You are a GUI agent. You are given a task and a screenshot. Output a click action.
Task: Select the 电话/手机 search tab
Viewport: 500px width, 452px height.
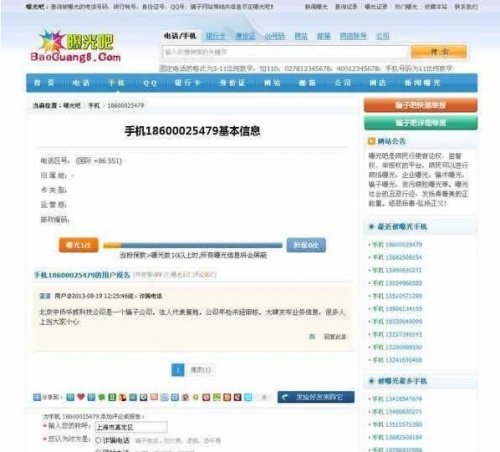tap(180, 36)
